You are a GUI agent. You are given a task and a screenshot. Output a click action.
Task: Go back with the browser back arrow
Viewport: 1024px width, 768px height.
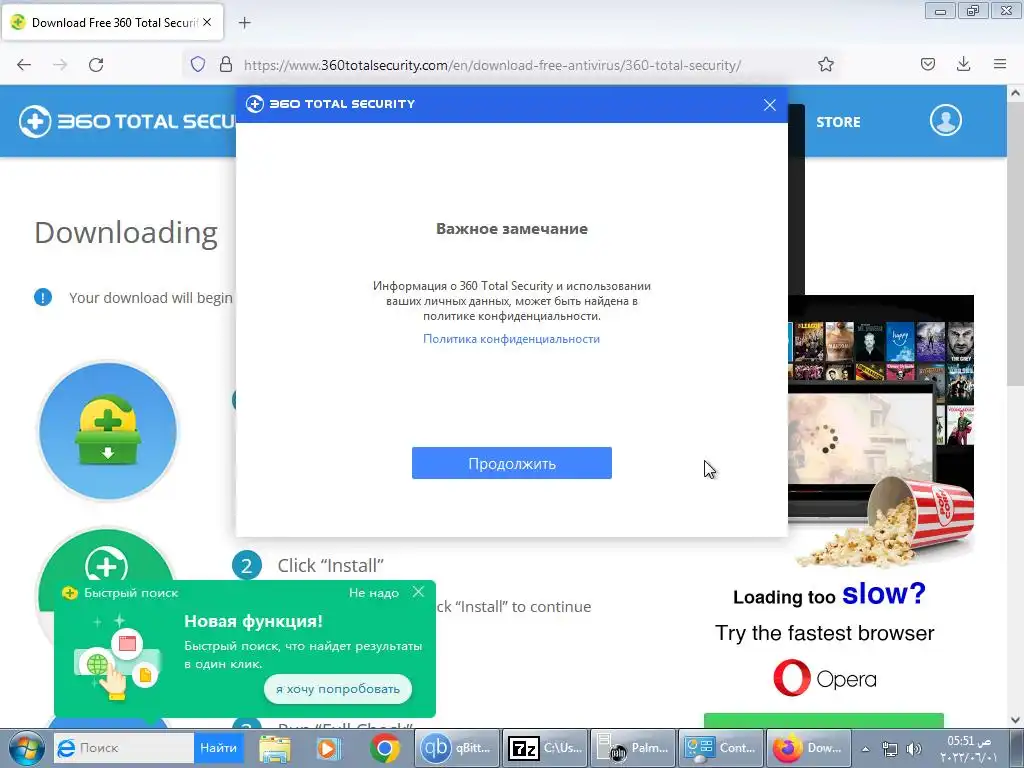coord(24,65)
